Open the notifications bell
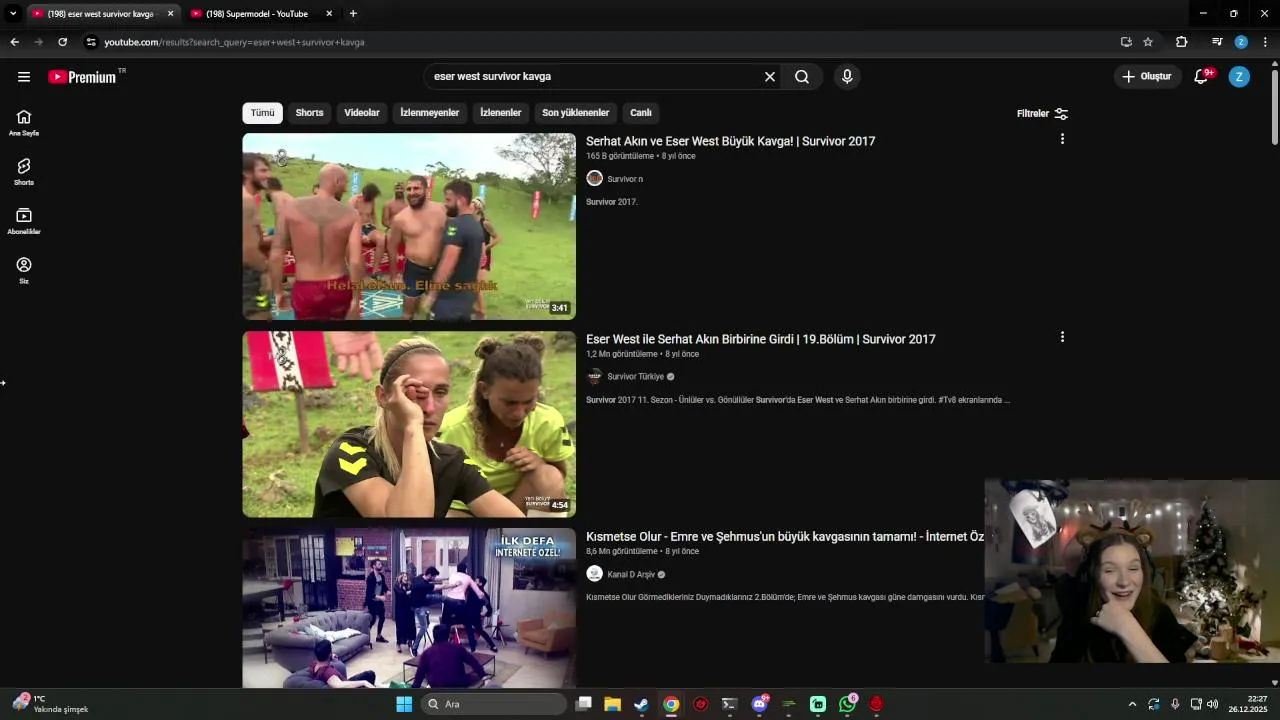 coord(1202,77)
